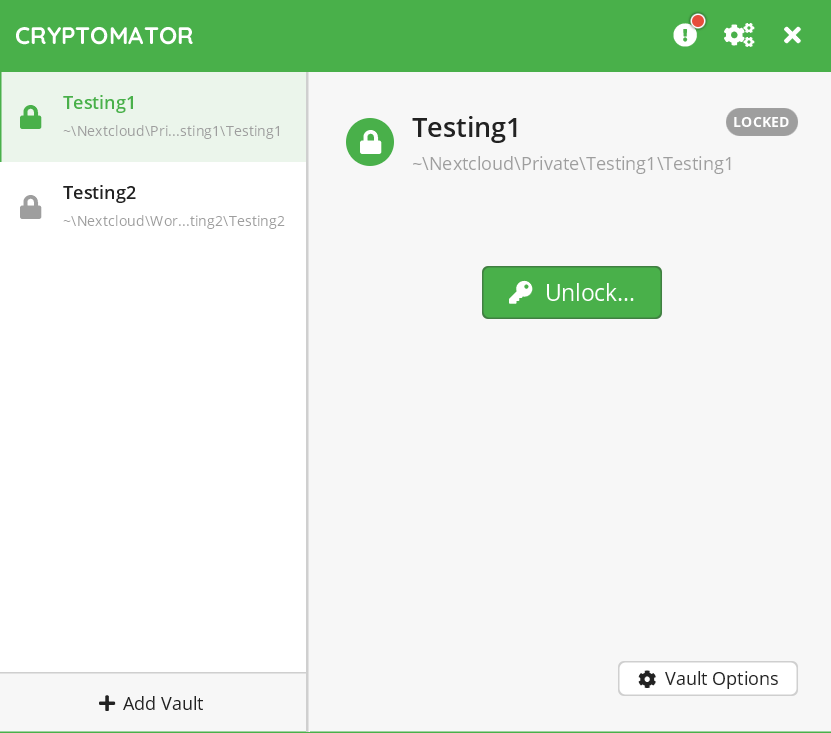Click the LOCKED status badge

click(761, 122)
